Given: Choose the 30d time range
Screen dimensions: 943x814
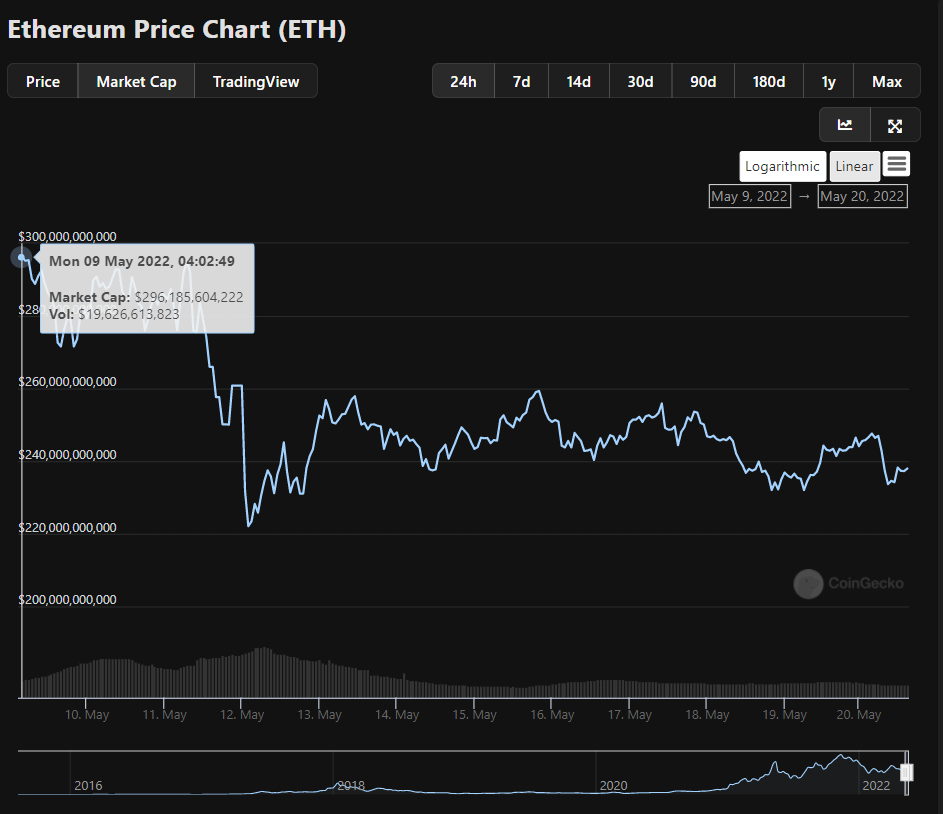Looking at the screenshot, I should (640, 81).
